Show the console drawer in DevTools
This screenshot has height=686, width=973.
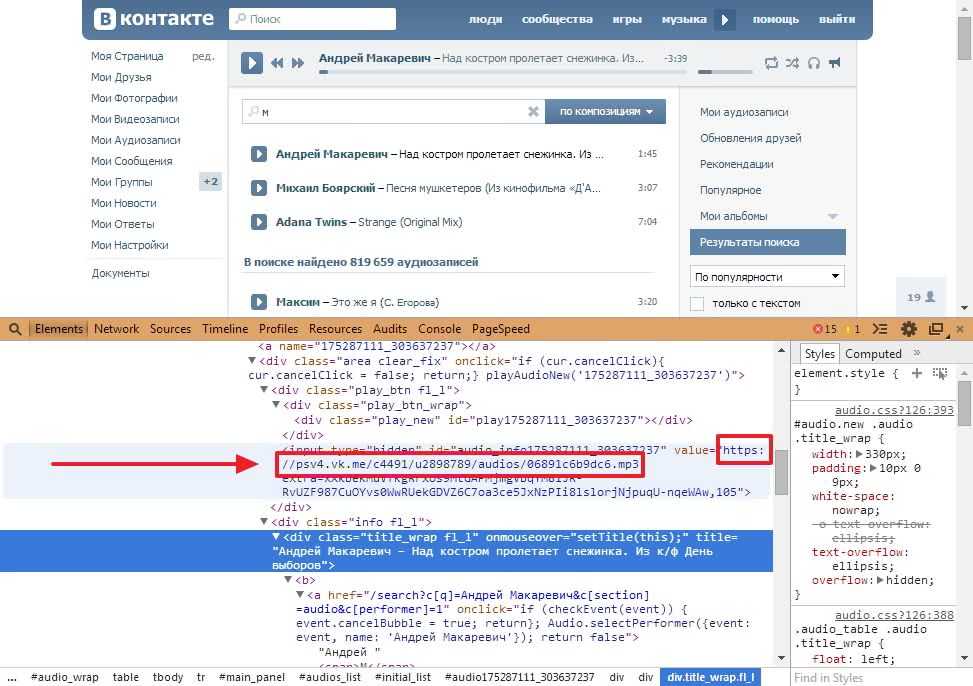879,329
